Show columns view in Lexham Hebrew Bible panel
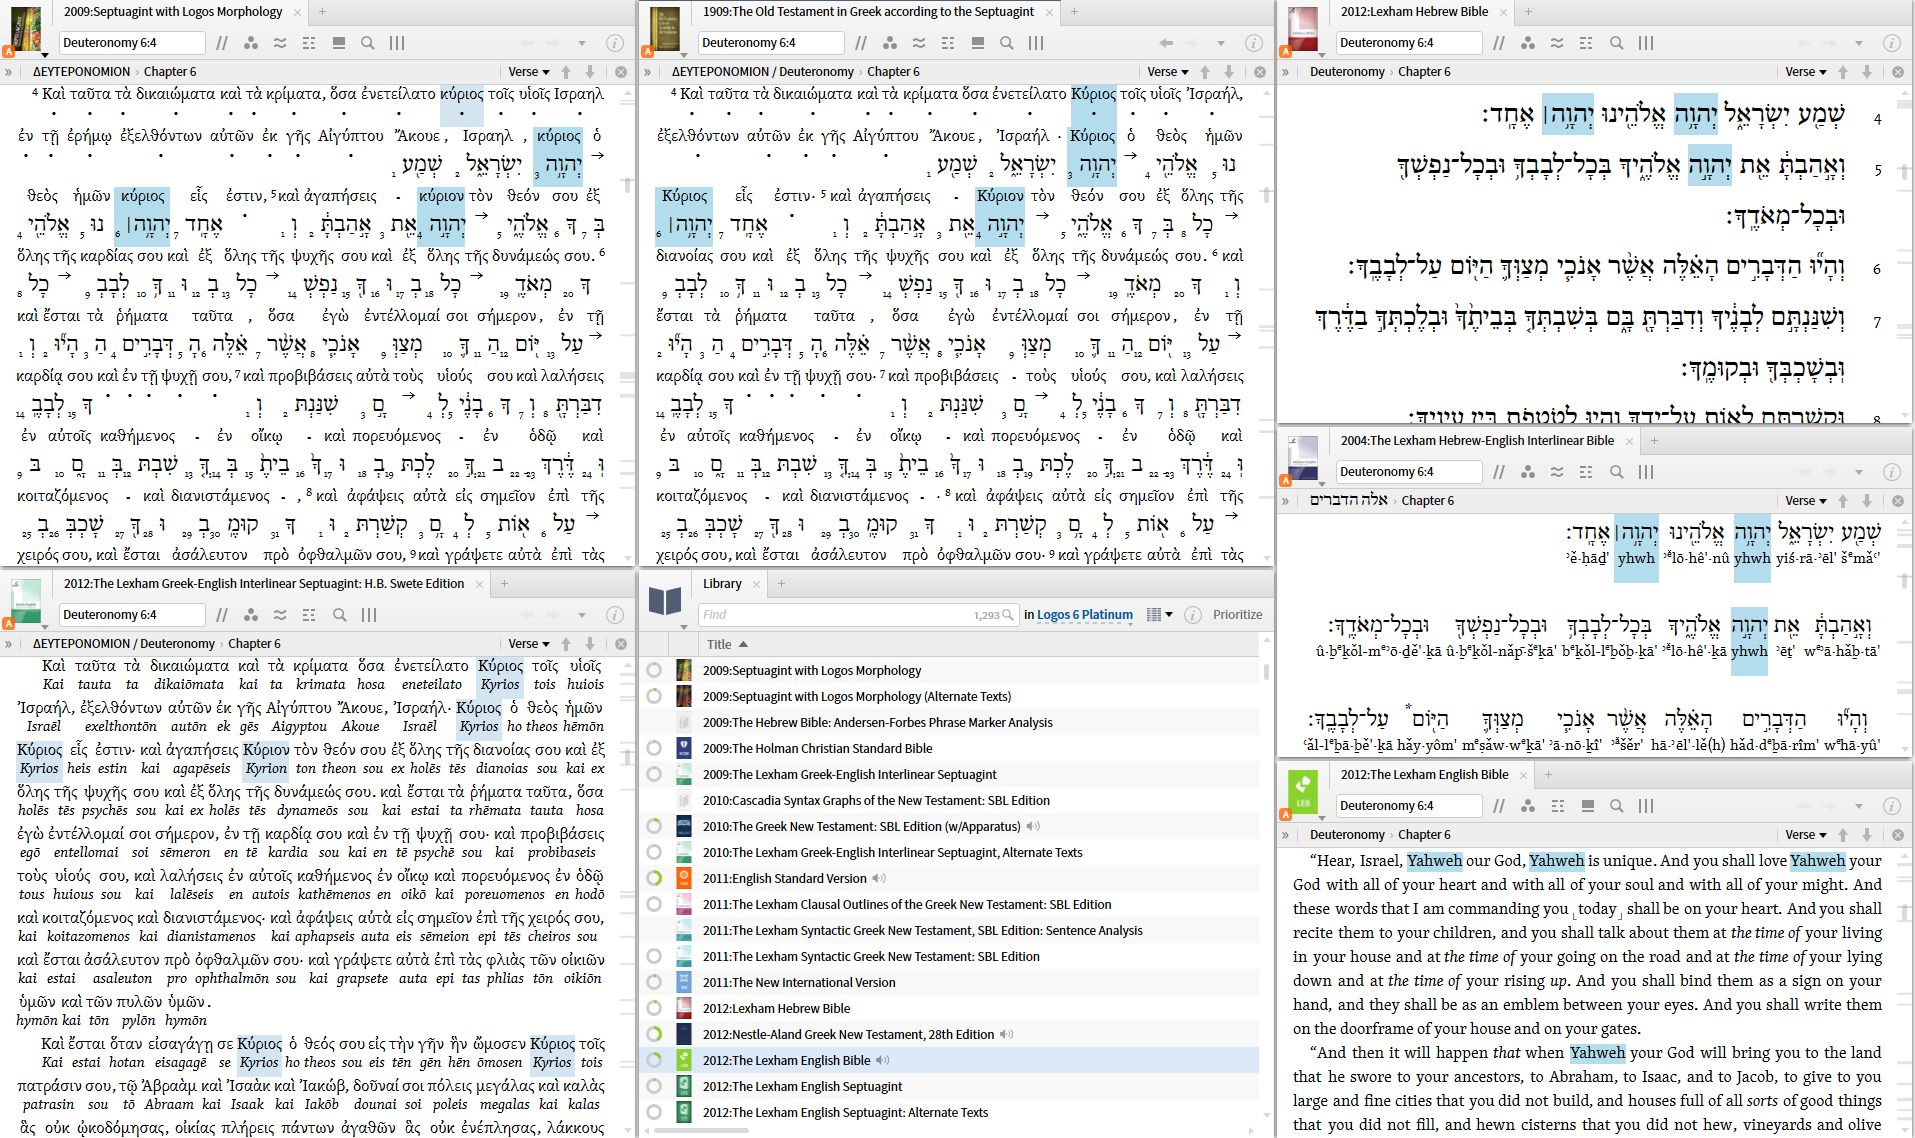The image size is (1915, 1138). (x=1645, y=43)
